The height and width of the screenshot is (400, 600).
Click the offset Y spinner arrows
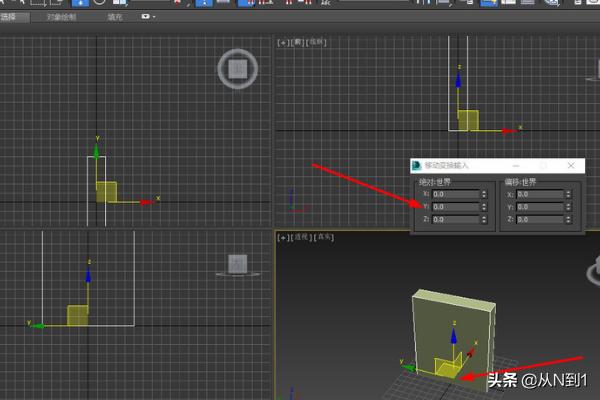tap(569, 207)
